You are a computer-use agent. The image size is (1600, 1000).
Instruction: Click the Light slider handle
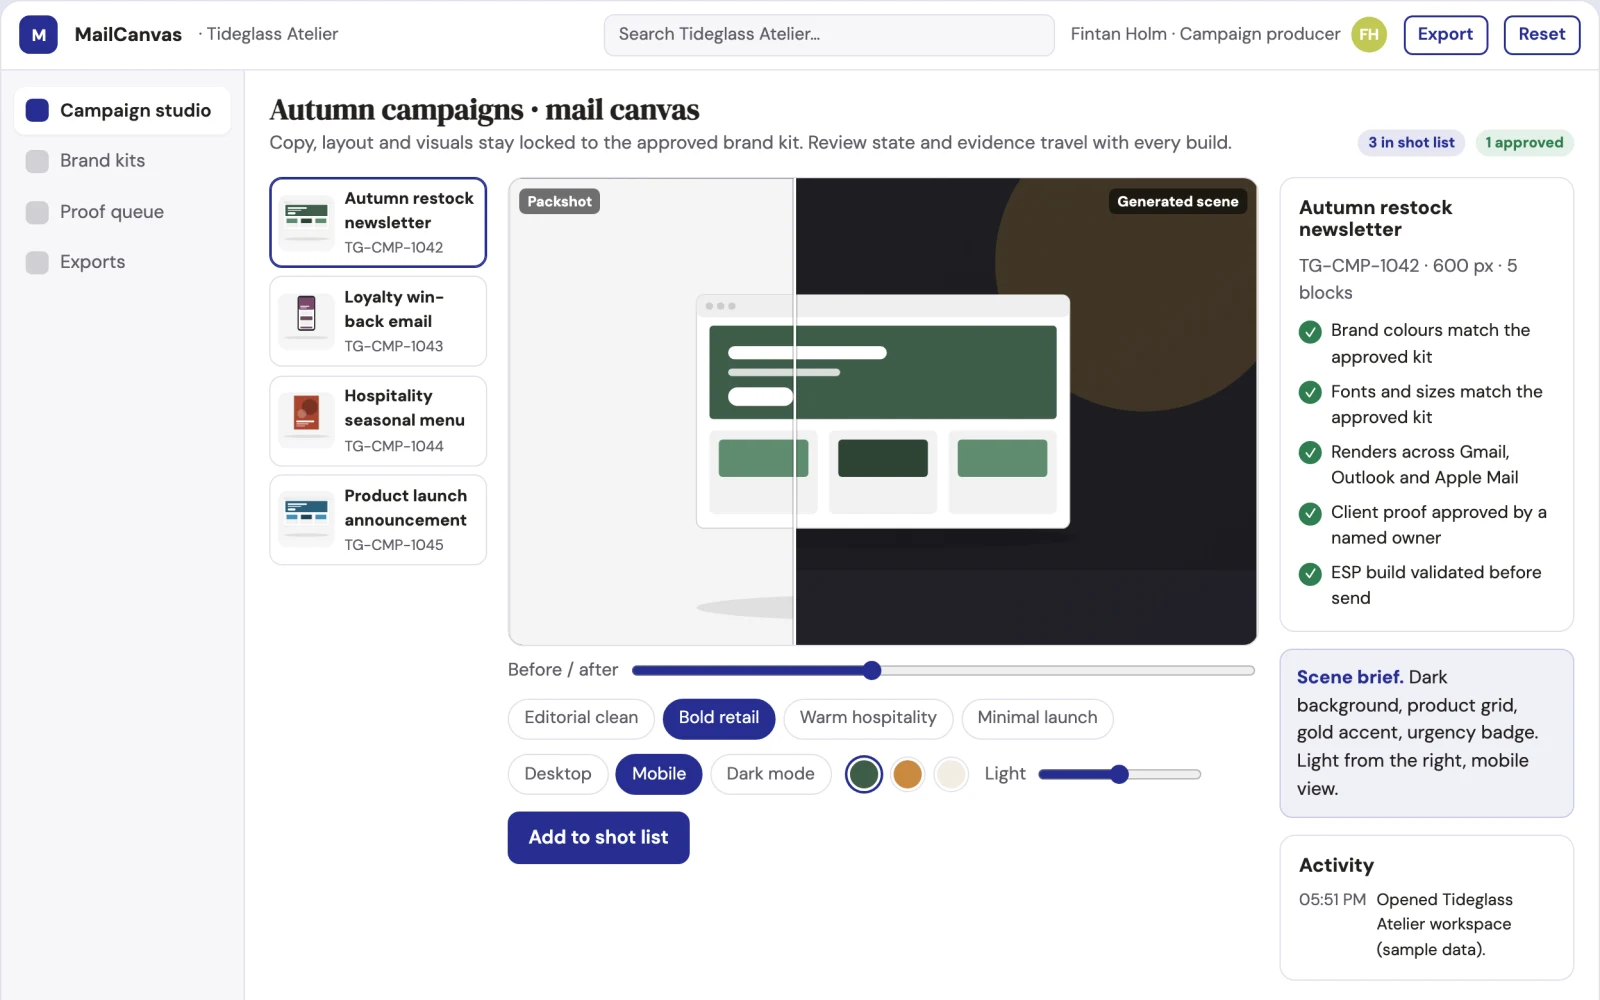click(x=1120, y=774)
